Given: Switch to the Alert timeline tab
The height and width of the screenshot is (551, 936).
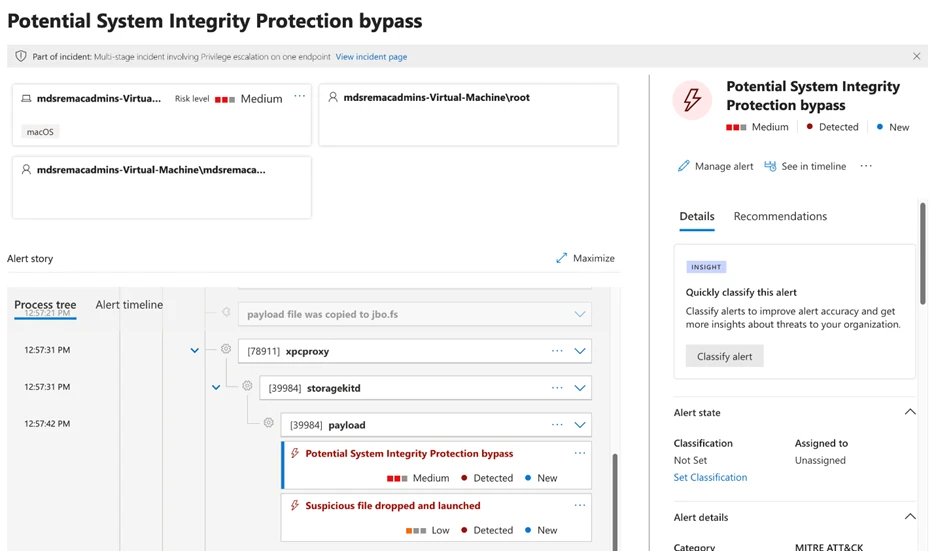Looking at the screenshot, I should tap(129, 305).
